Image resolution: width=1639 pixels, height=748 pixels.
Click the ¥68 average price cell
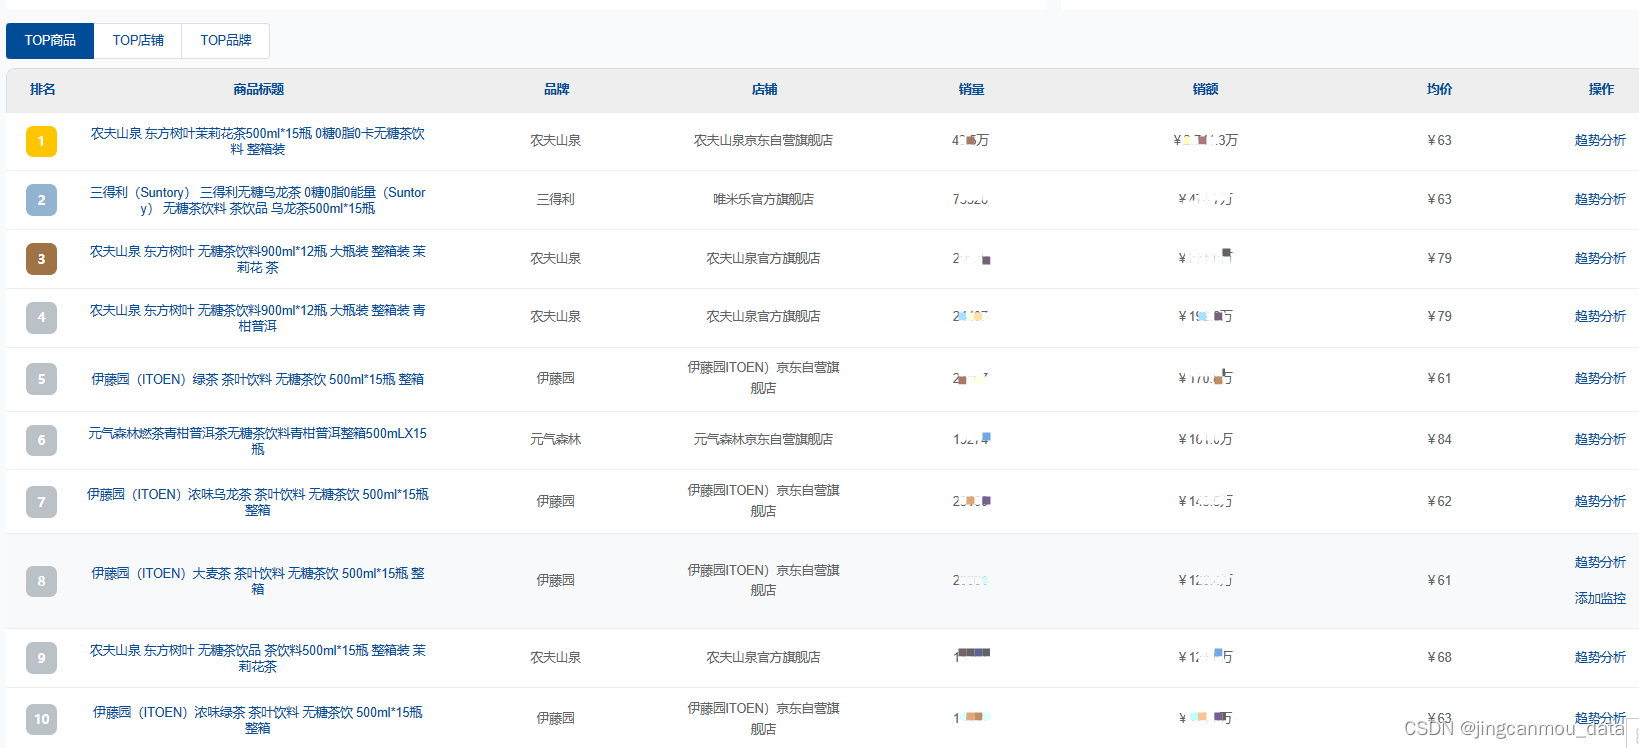pyautogui.click(x=1439, y=658)
